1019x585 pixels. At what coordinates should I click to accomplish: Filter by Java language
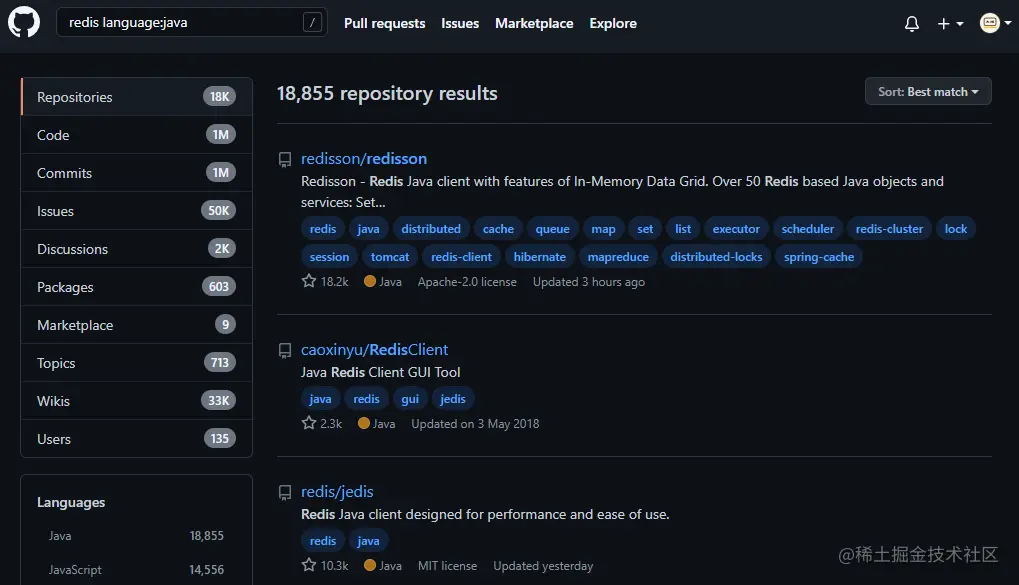(x=136, y=536)
